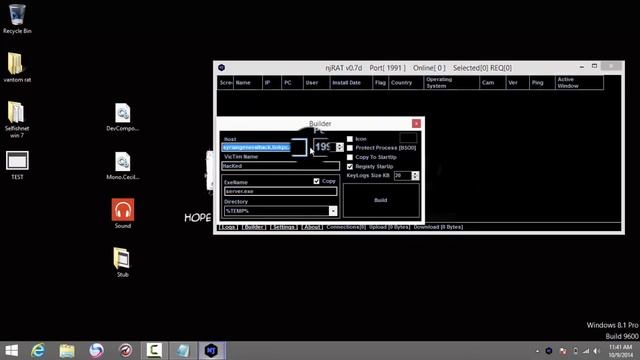Select the vantom rat folder icon
This screenshot has height=360, width=640.
coord(17,67)
